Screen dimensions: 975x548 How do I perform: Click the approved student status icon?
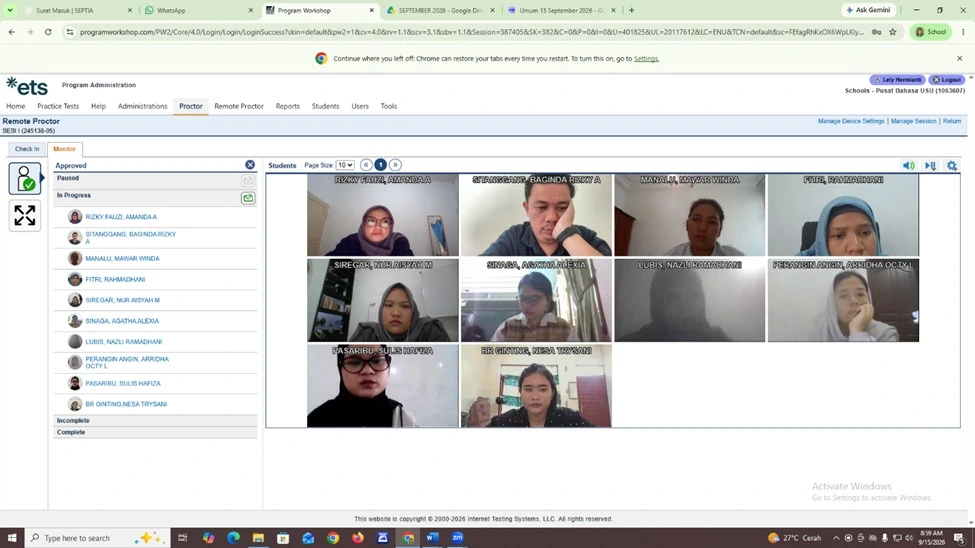click(25, 179)
